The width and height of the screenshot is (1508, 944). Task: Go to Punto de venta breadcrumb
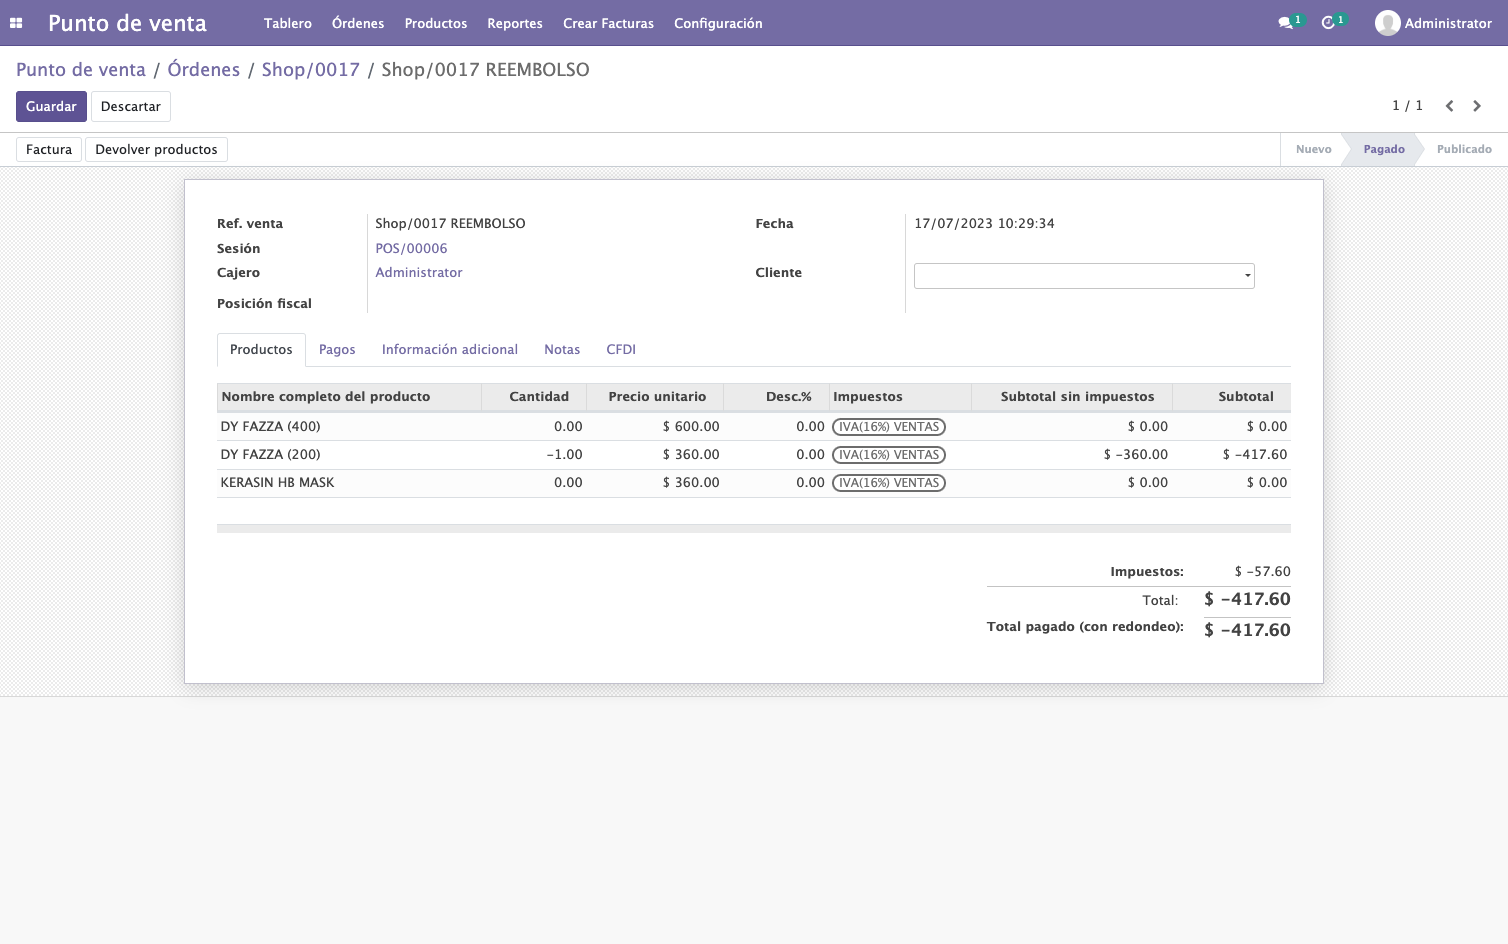81,70
